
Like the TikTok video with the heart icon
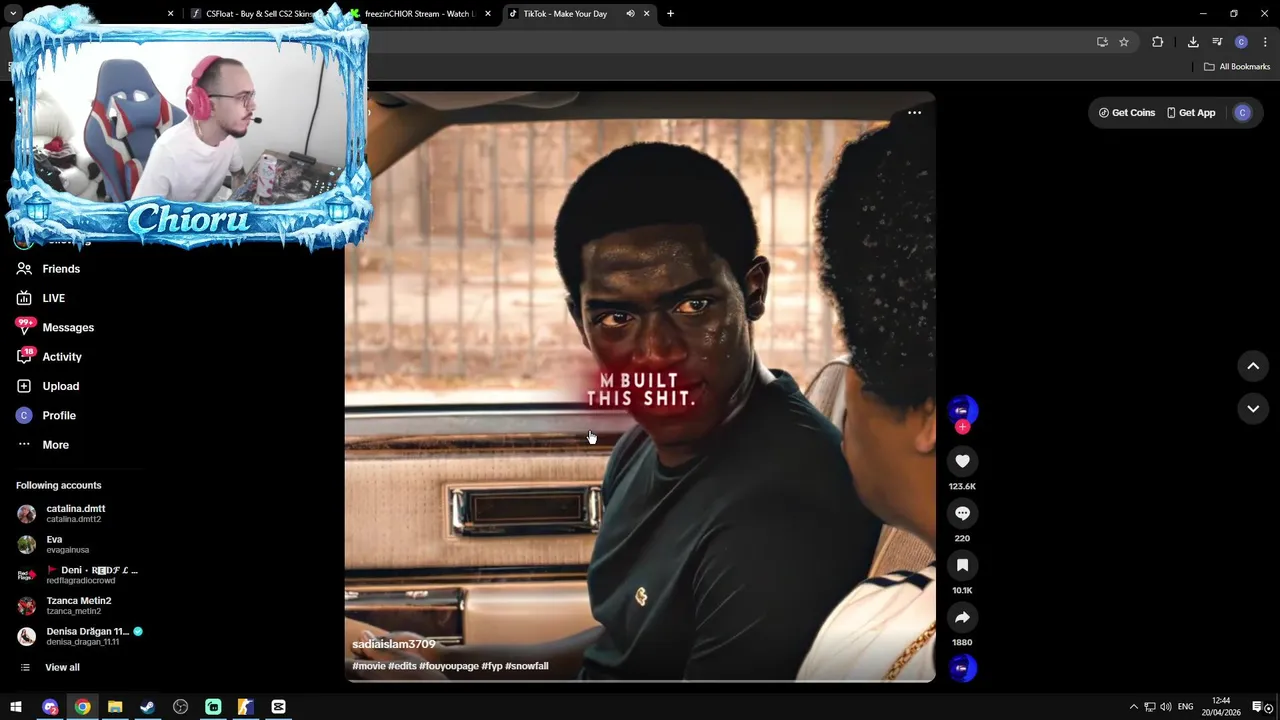(962, 461)
